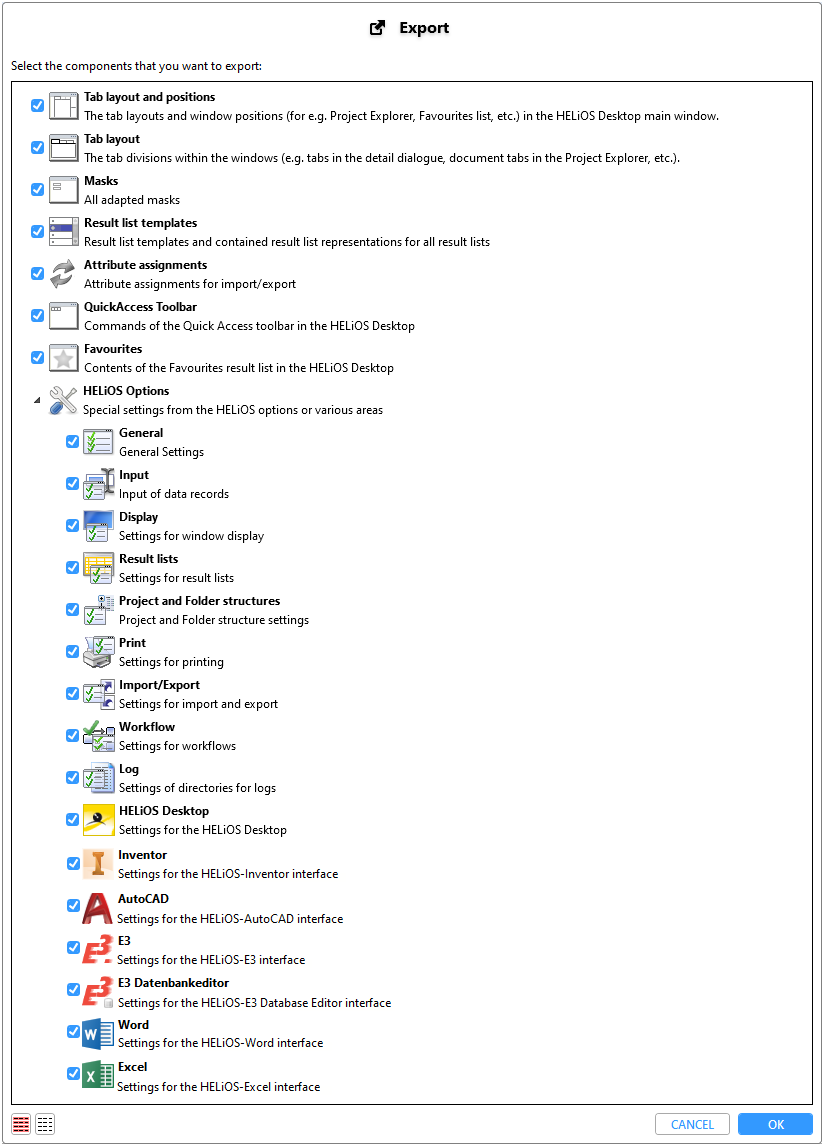Disable the Print checkbox
824x1146 pixels.
click(x=72, y=652)
